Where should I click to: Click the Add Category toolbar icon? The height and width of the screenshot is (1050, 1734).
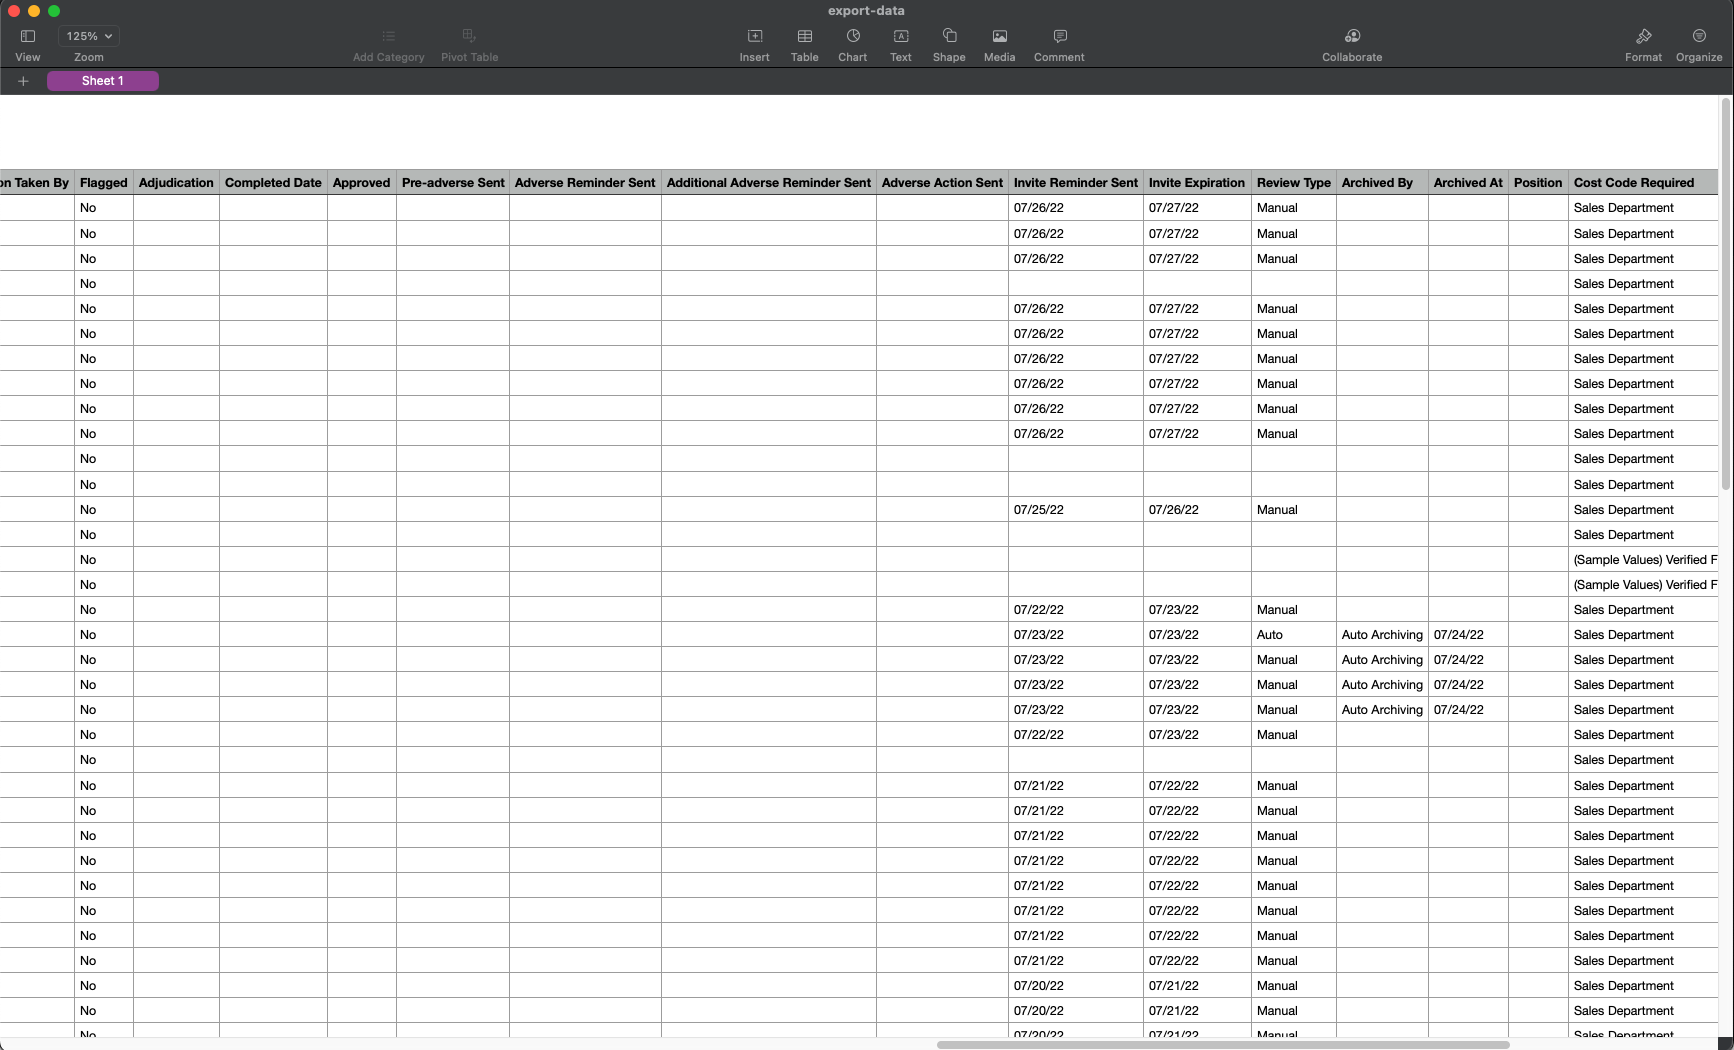coord(388,36)
